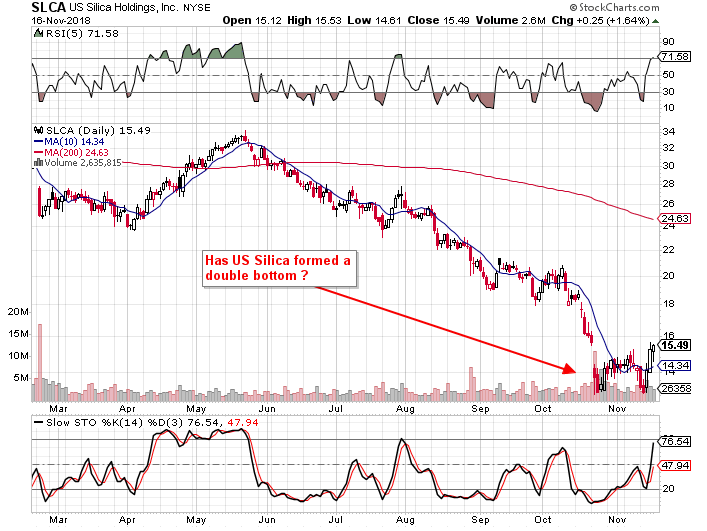Click the 20M label on the volume axis
The width and height of the screenshot is (707, 531).
[x=18, y=312]
